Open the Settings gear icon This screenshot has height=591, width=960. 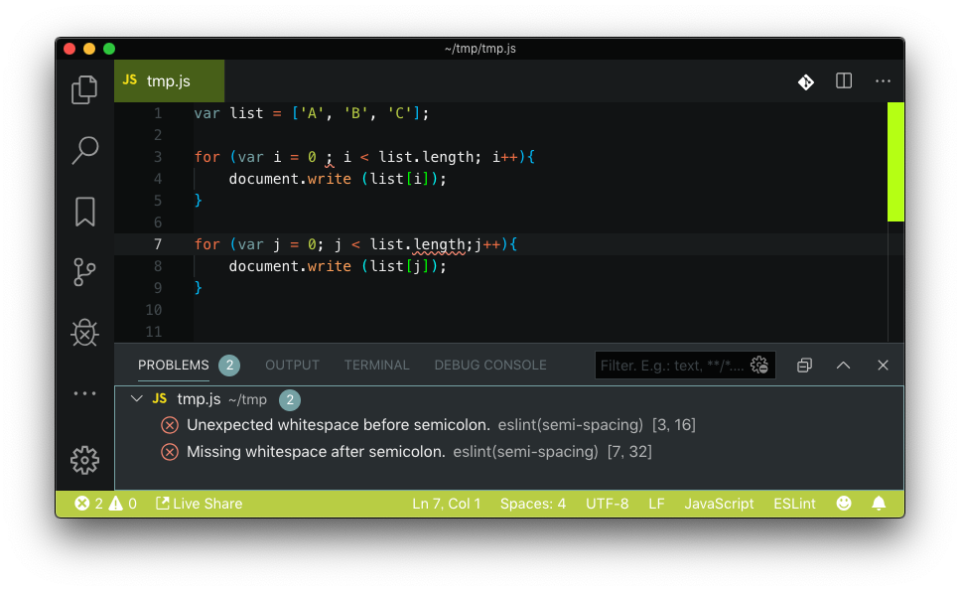[x=84, y=460]
